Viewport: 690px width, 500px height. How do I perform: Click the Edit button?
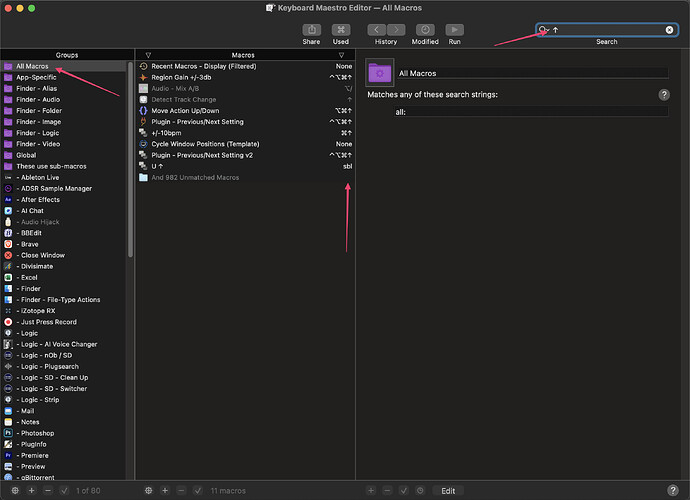tap(448, 491)
